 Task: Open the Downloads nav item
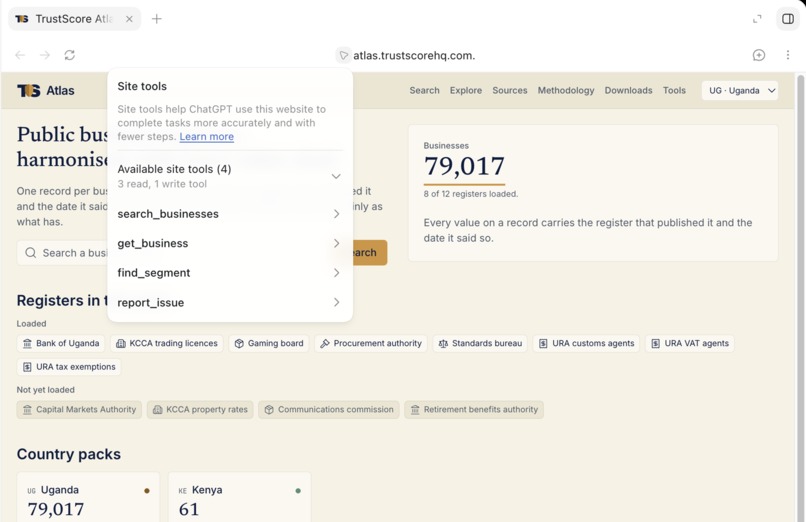click(628, 90)
